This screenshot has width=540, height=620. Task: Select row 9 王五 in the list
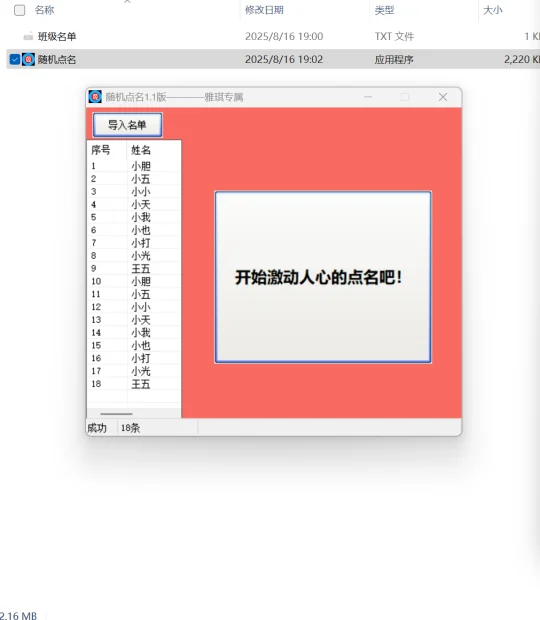134,268
